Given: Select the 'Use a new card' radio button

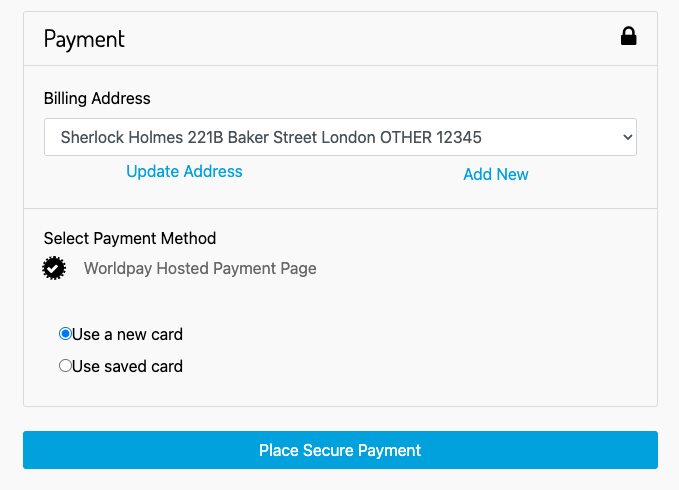Looking at the screenshot, I should tap(65, 334).
